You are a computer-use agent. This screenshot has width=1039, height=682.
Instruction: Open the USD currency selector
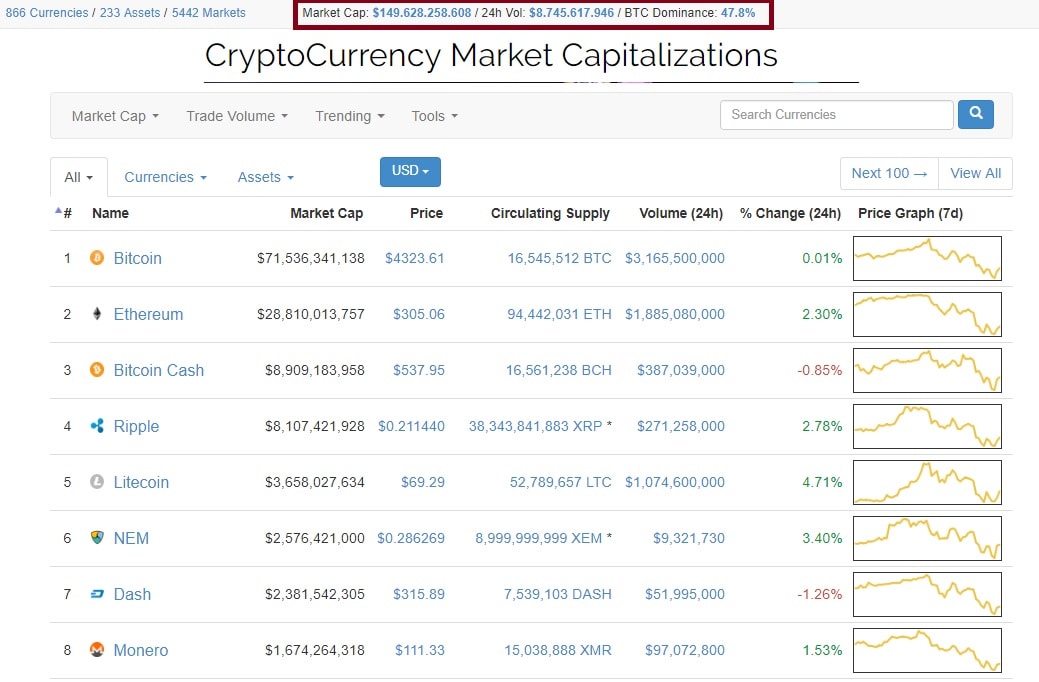point(410,171)
